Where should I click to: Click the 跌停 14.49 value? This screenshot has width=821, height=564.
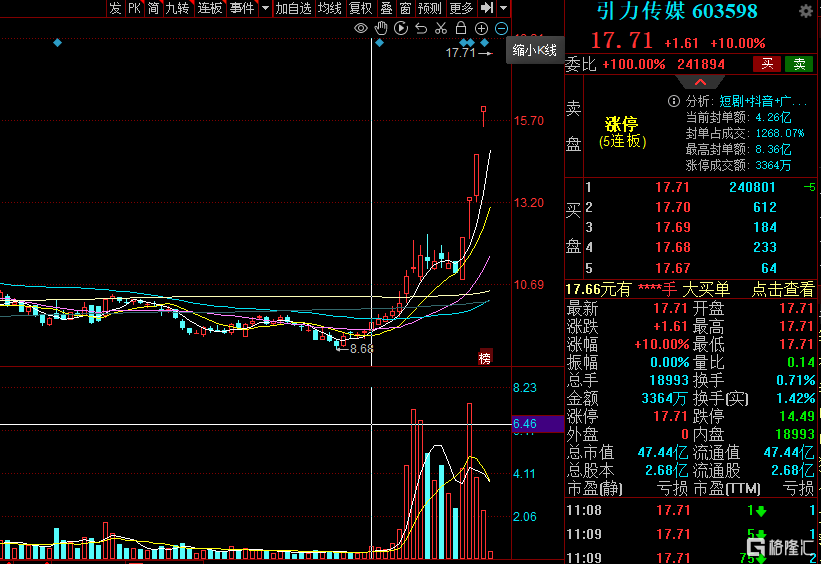point(797,416)
